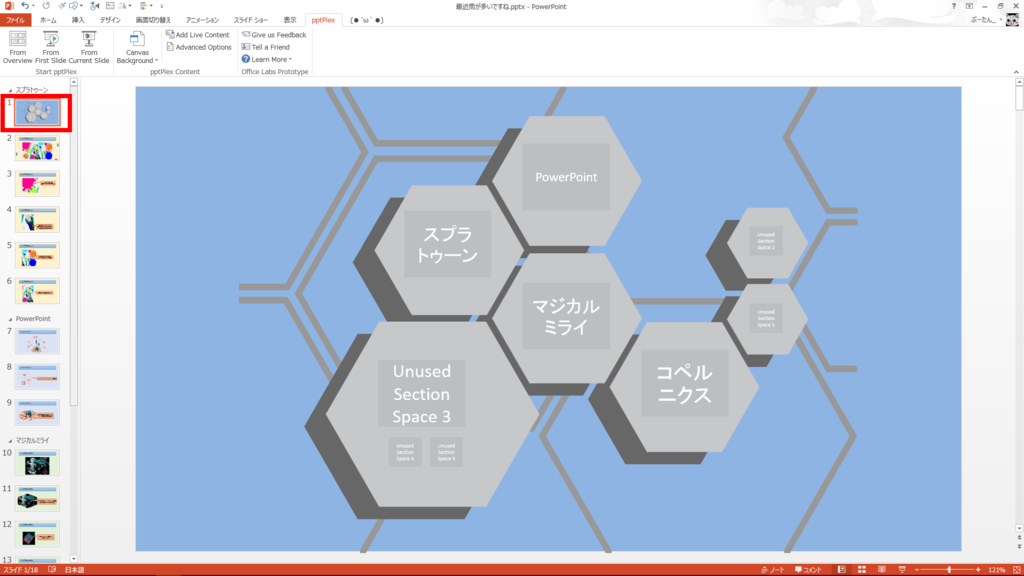This screenshot has height=576, width=1024.
Task: Switch to Normal view icon in status bar
Action: 842,570
